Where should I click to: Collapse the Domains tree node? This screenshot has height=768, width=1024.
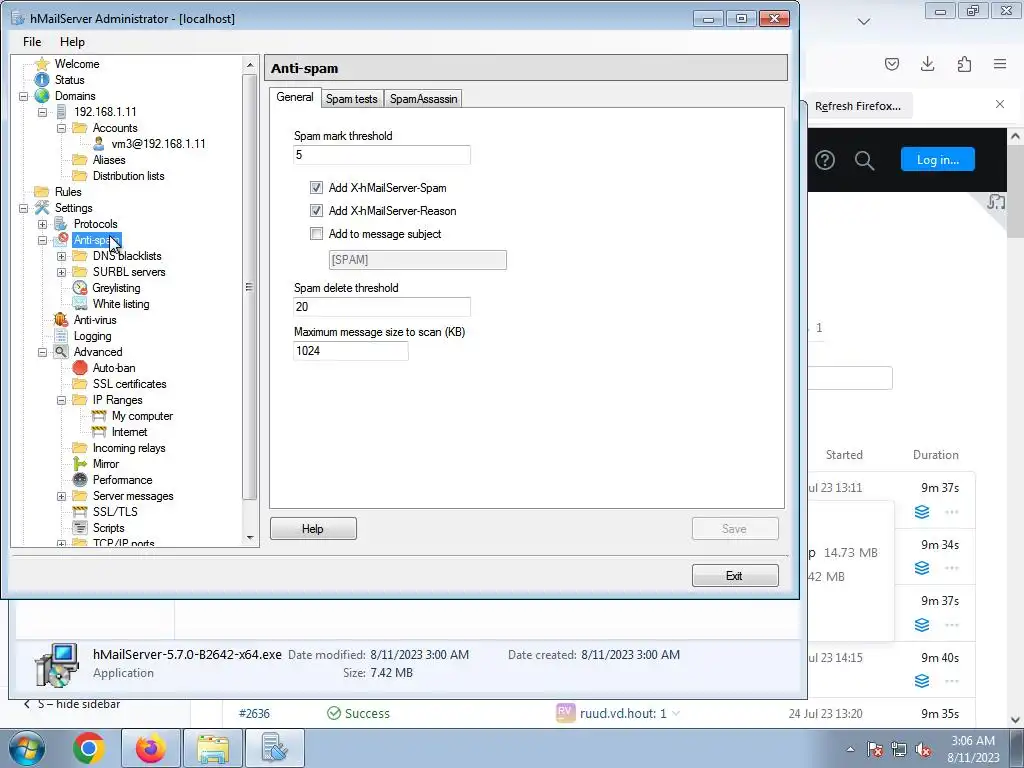[24, 96]
